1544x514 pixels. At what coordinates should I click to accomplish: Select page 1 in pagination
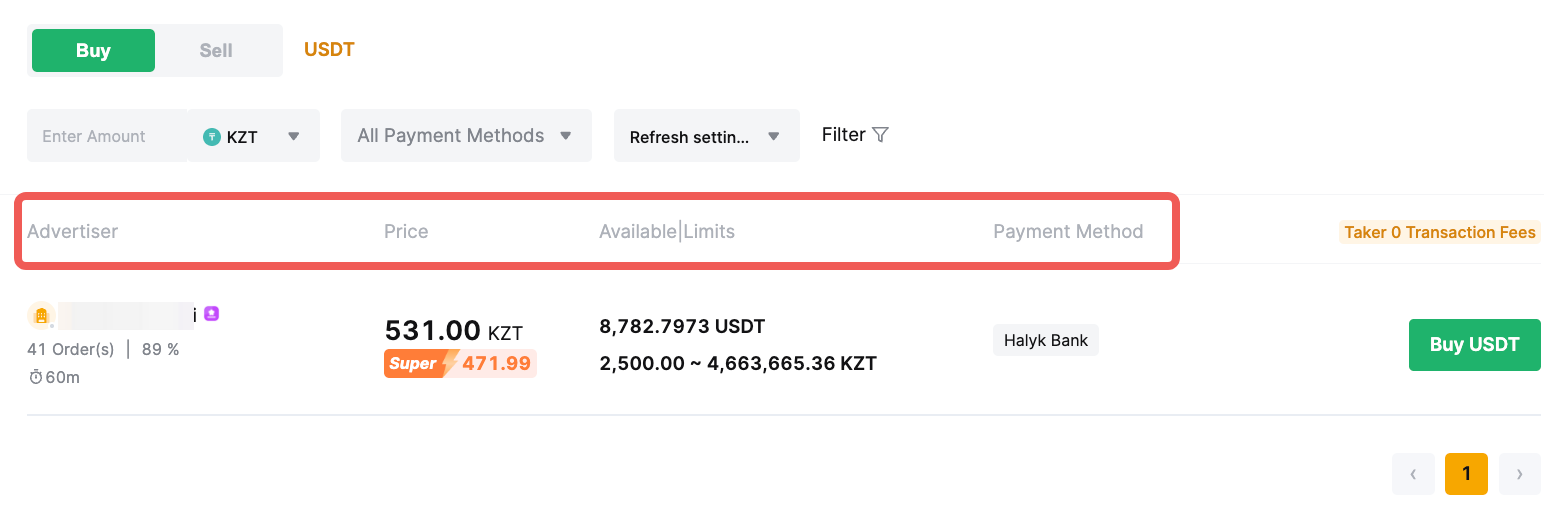pos(1466,474)
